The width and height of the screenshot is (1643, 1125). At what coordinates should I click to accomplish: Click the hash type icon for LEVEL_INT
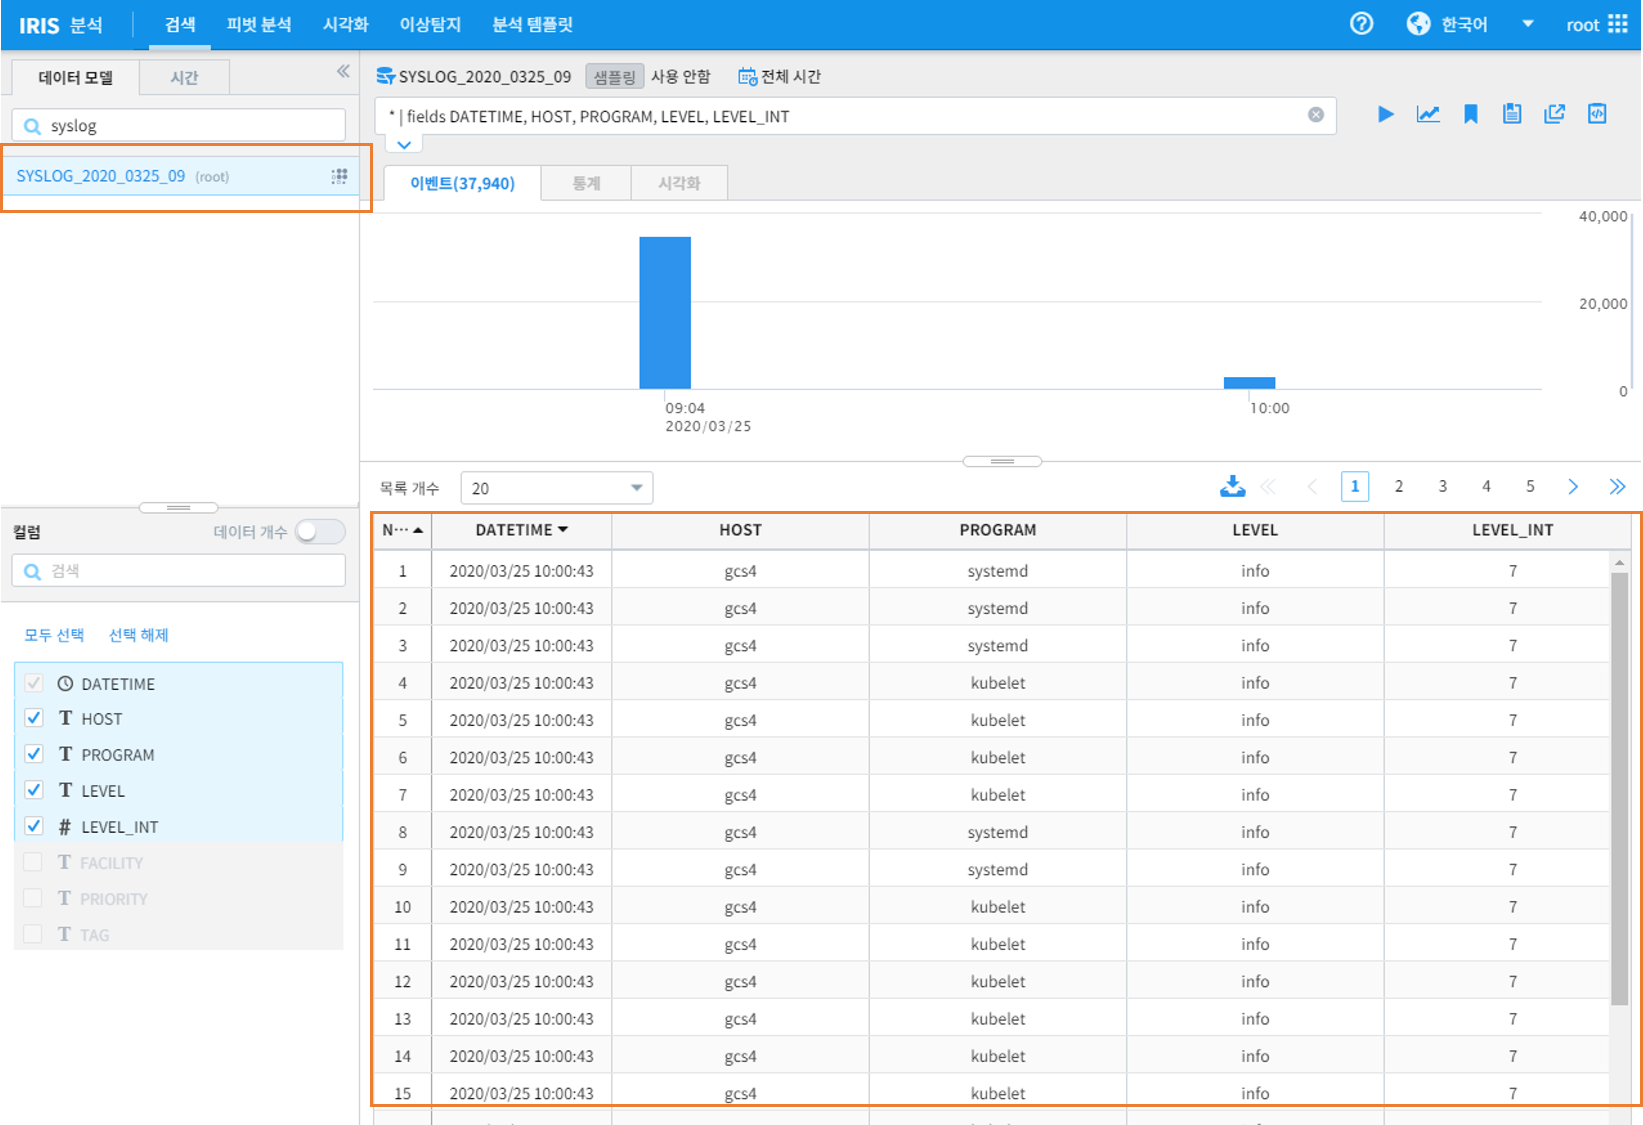[x=65, y=827]
